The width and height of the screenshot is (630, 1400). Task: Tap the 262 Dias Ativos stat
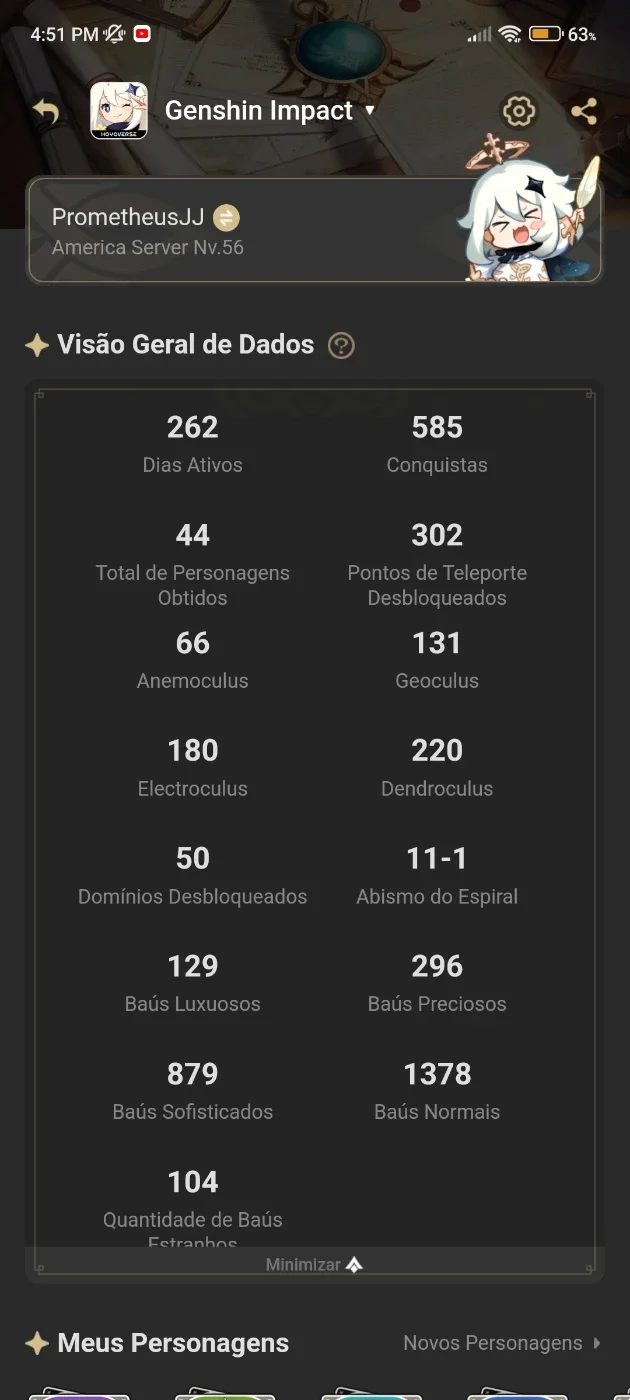click(192, 444)
